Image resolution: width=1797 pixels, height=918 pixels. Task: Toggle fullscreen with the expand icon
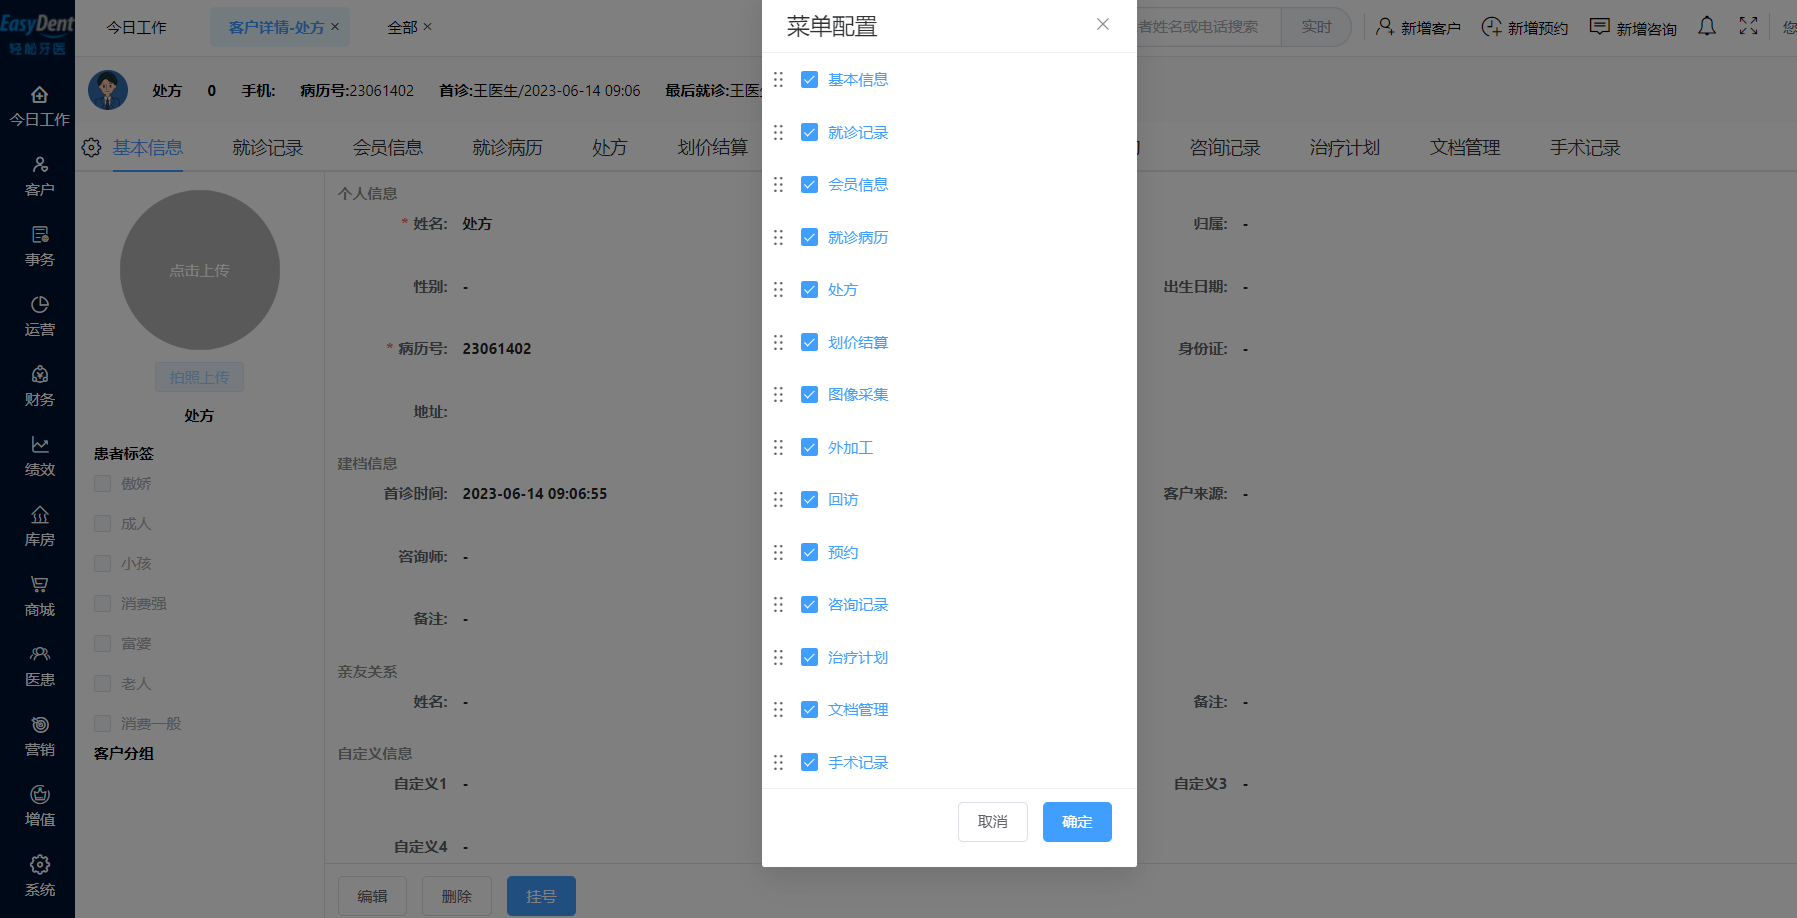pyautogui.click(x=1748, y=27)
